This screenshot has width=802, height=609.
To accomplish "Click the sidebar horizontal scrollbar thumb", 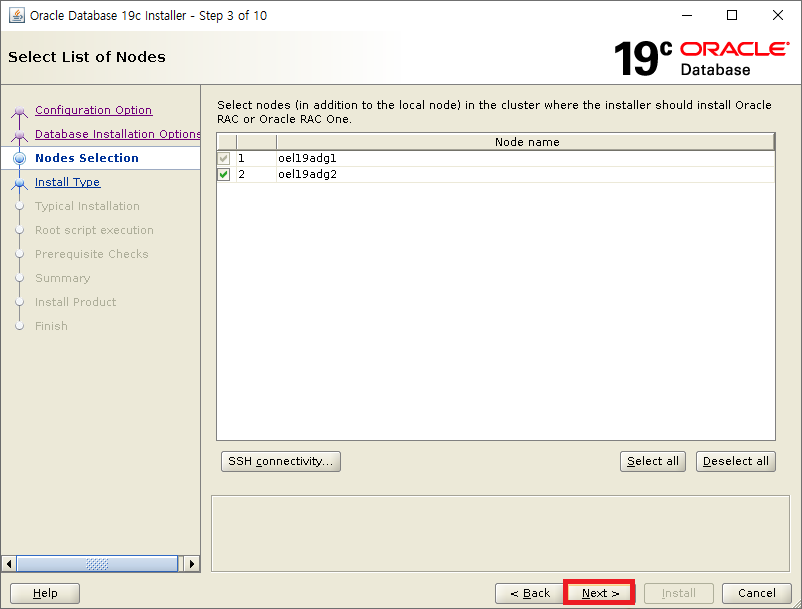I will pyautogui.click(x=97, y=564).
